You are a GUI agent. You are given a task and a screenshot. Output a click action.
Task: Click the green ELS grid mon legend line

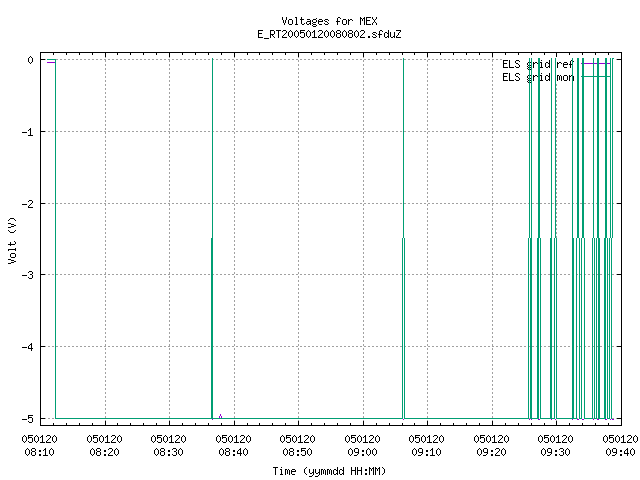(x=596, y=77)
